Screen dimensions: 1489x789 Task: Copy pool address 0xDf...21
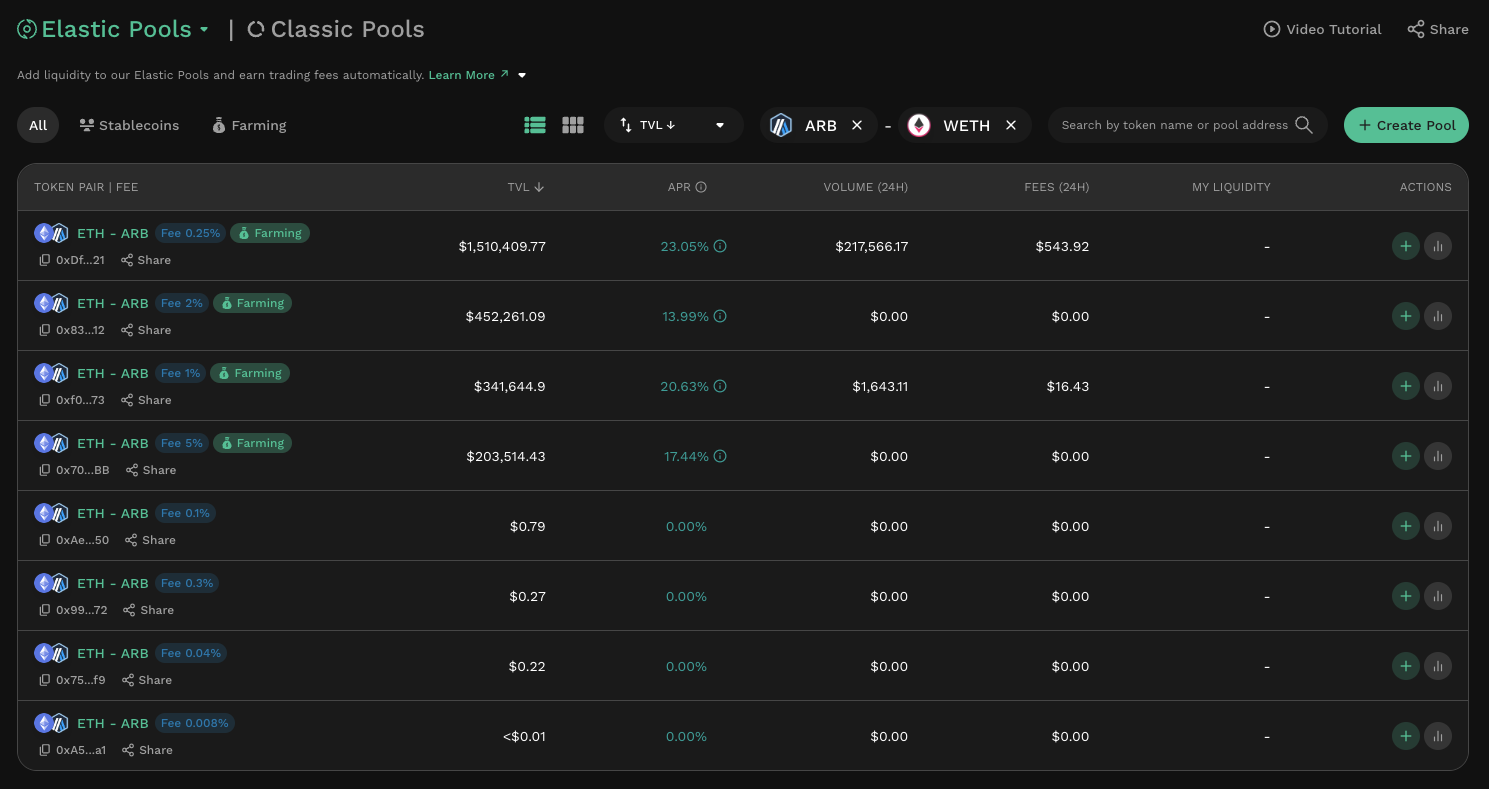(44, 260)
